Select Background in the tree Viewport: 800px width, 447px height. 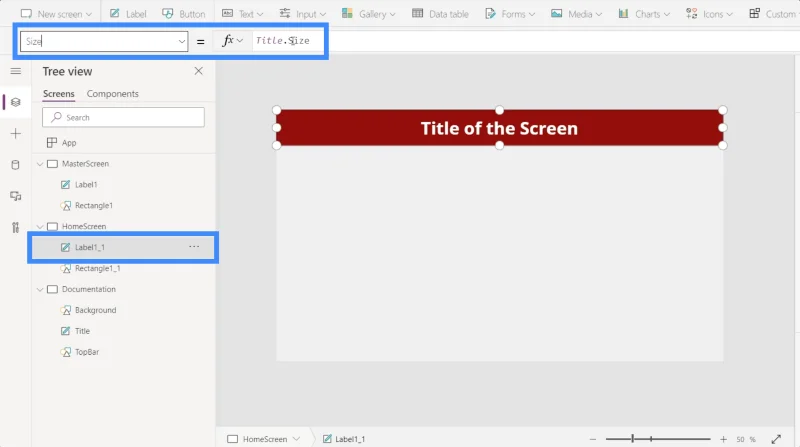95,310
